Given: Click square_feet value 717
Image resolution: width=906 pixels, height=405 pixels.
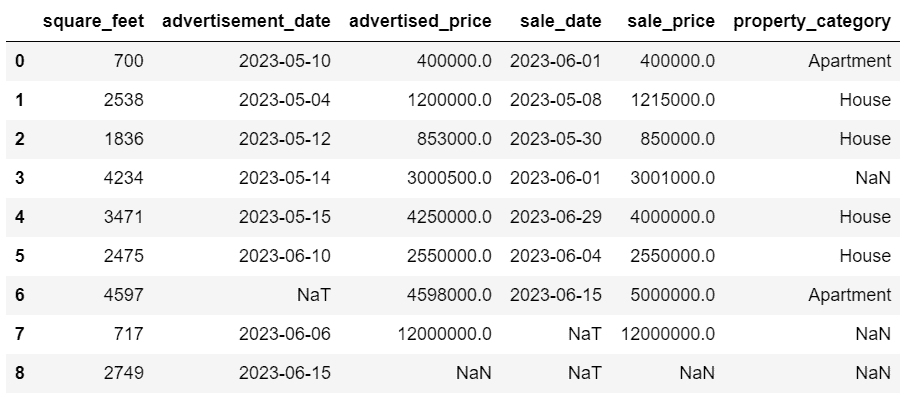Looking at the screenshot, I should pyautogui.click(x=128, y=334).
